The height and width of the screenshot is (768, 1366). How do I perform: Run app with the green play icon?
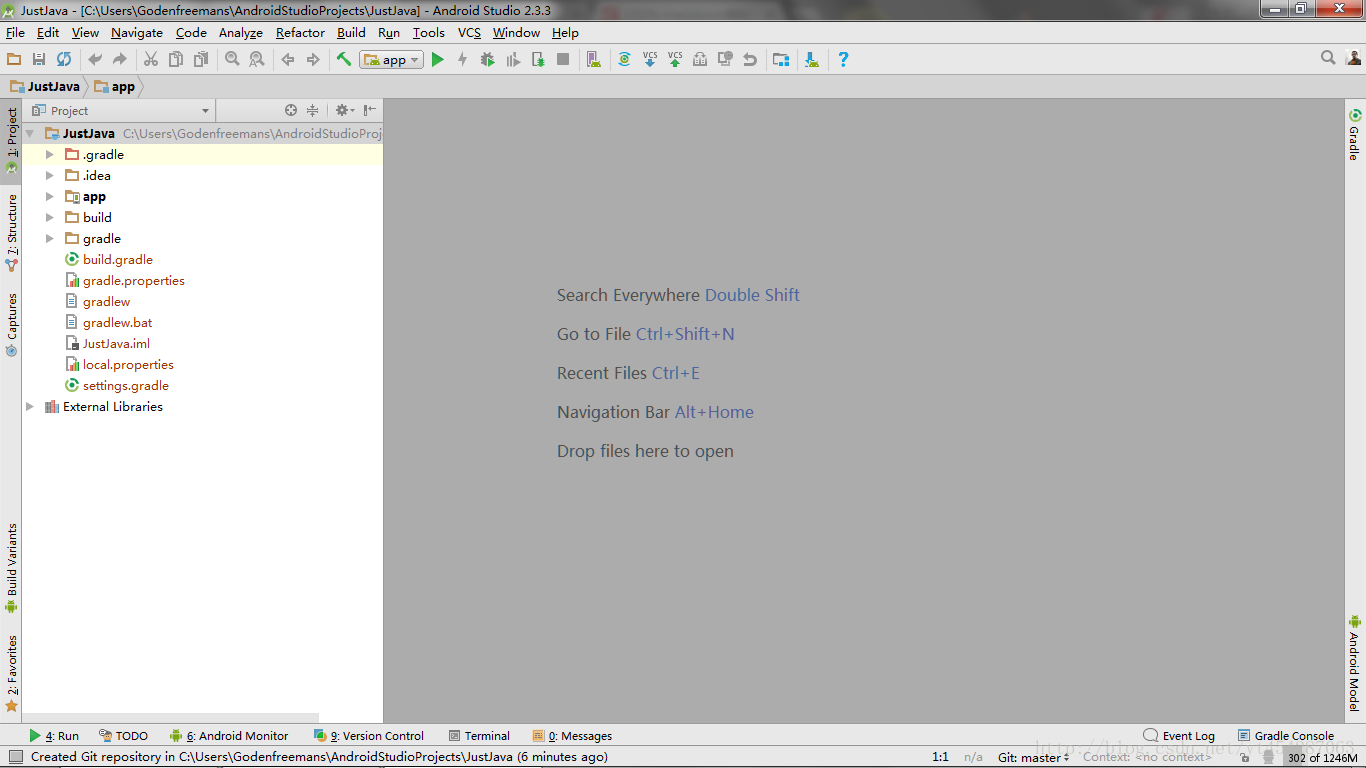tap(437, 60)
